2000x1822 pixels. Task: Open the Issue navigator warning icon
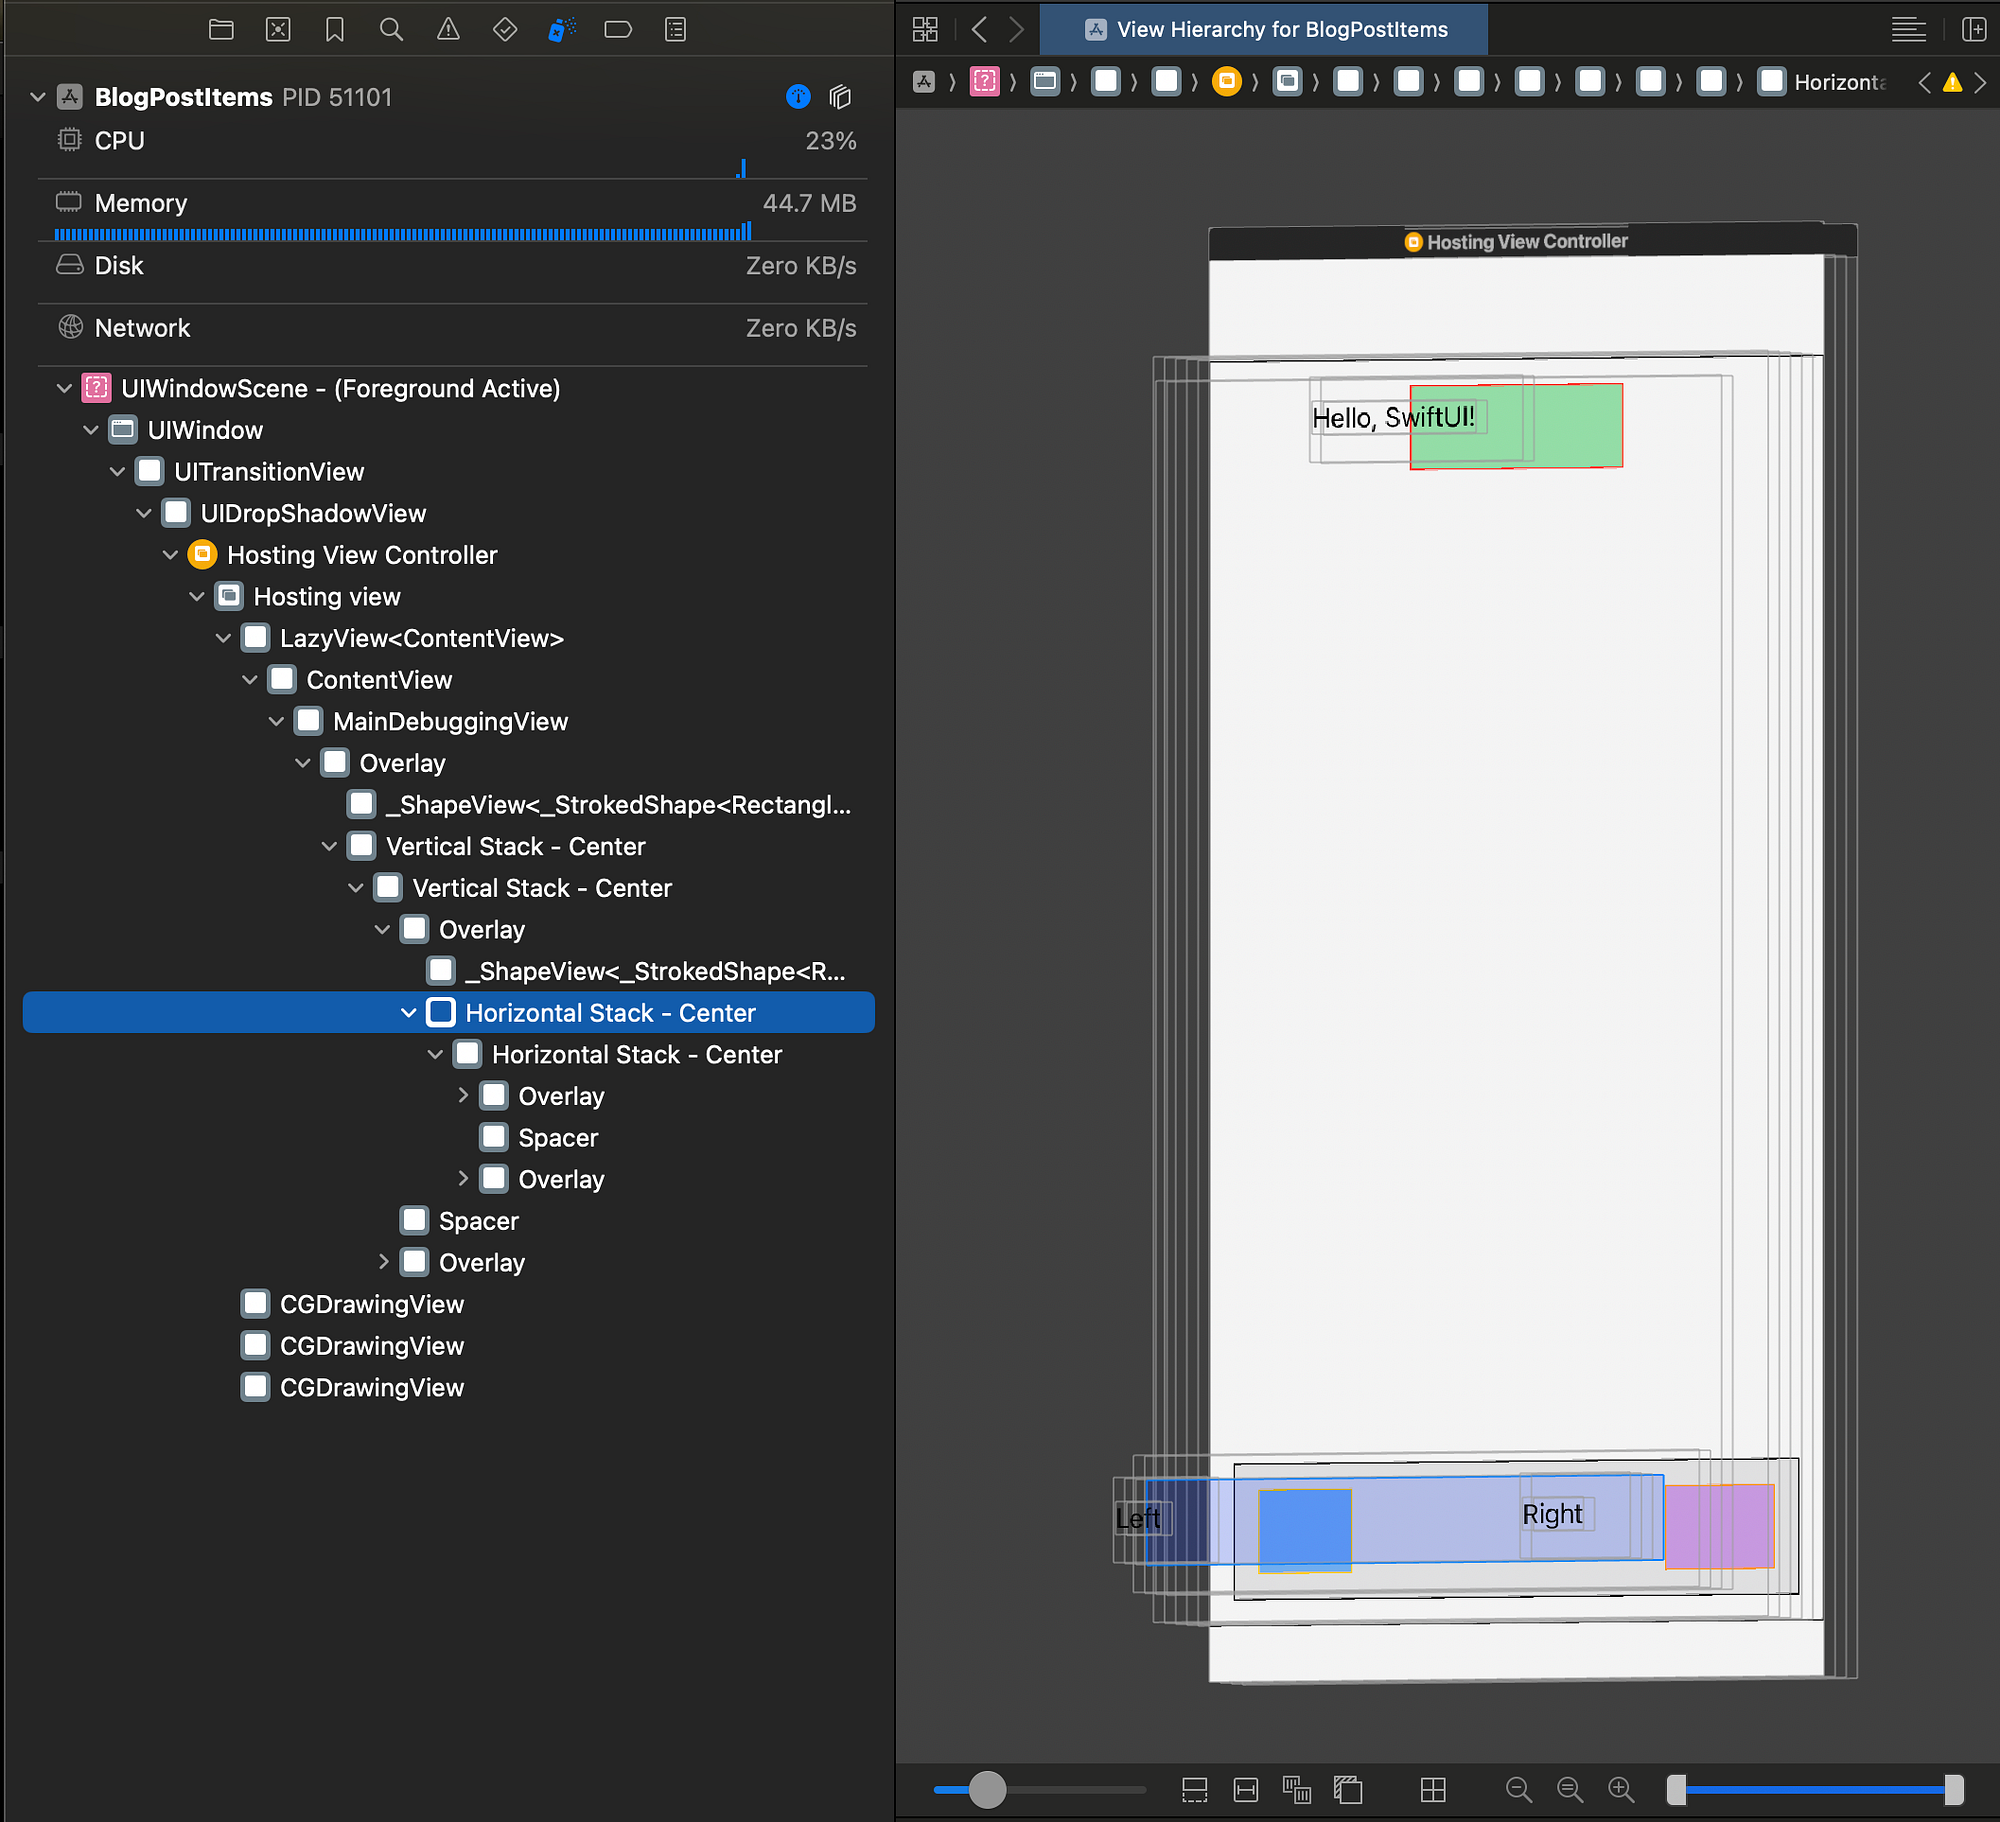click(448, 30)
